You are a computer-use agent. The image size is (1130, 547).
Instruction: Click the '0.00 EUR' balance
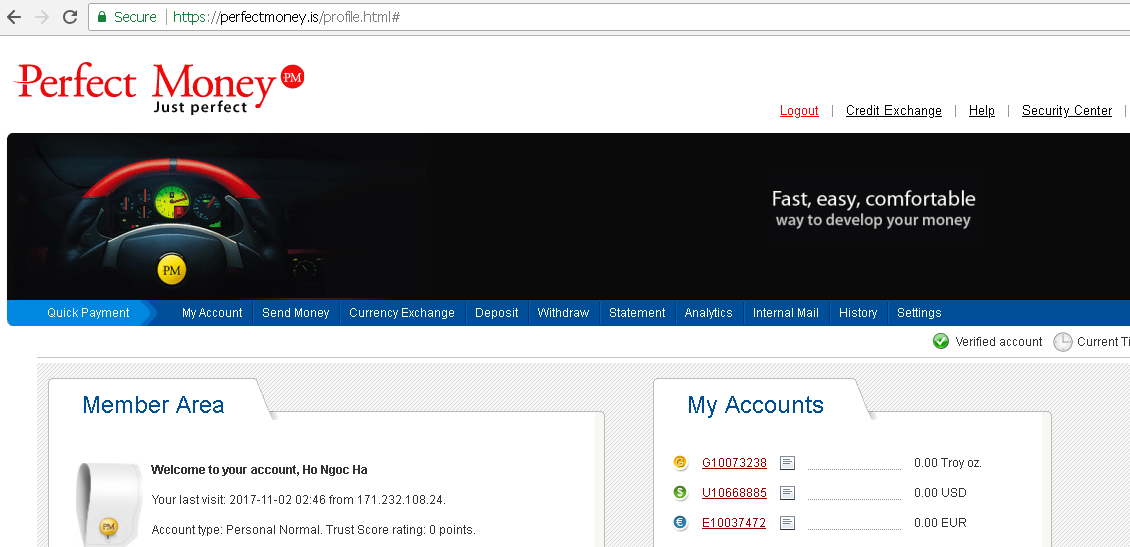pos(940,523)
